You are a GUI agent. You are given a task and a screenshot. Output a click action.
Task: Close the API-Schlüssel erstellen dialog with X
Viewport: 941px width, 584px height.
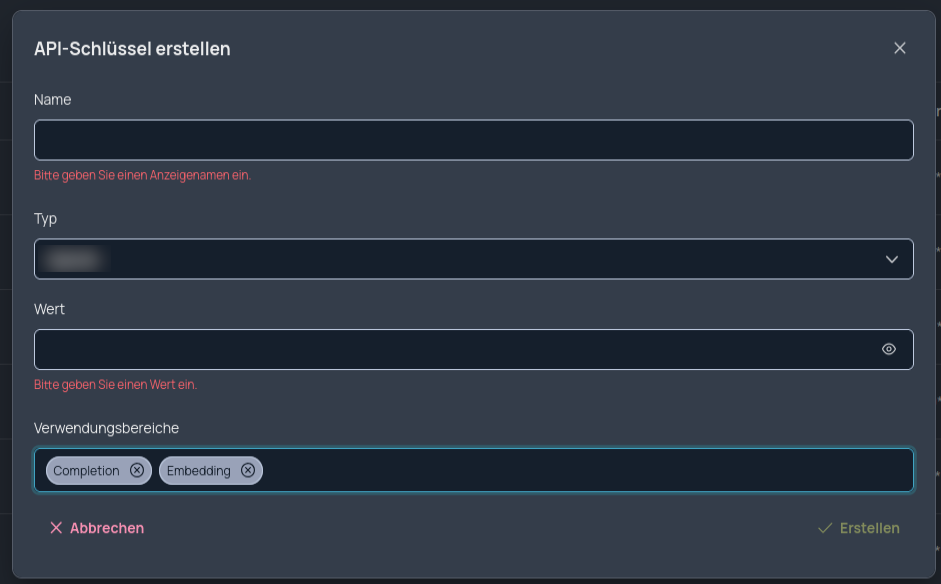click(899, 48)
